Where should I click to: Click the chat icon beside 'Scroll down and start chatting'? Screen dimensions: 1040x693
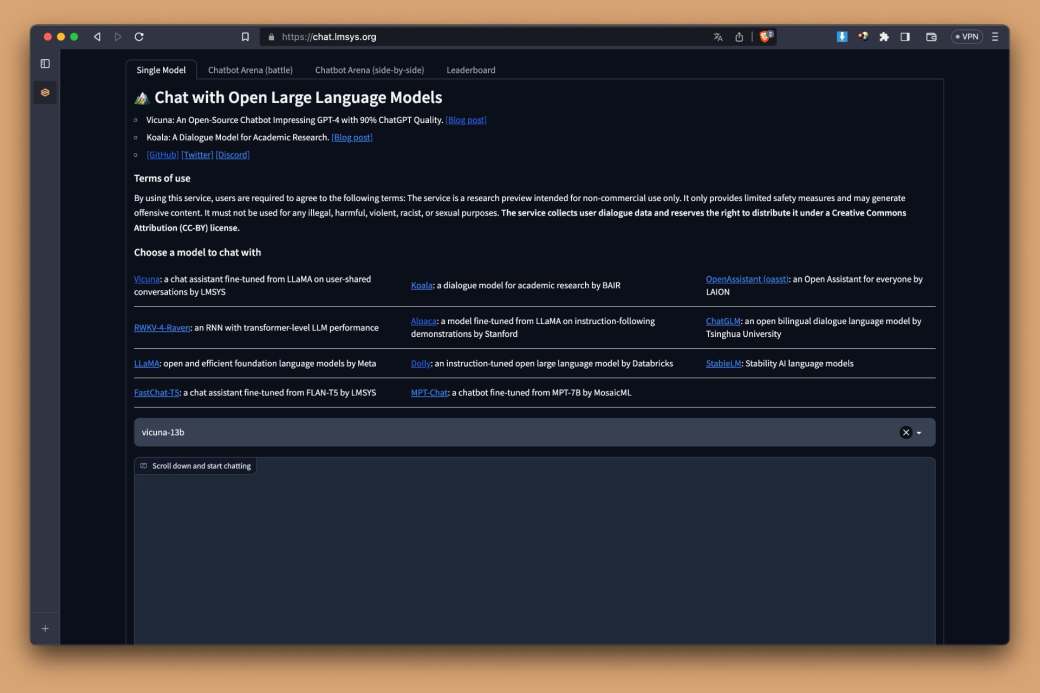coord(143,466)
